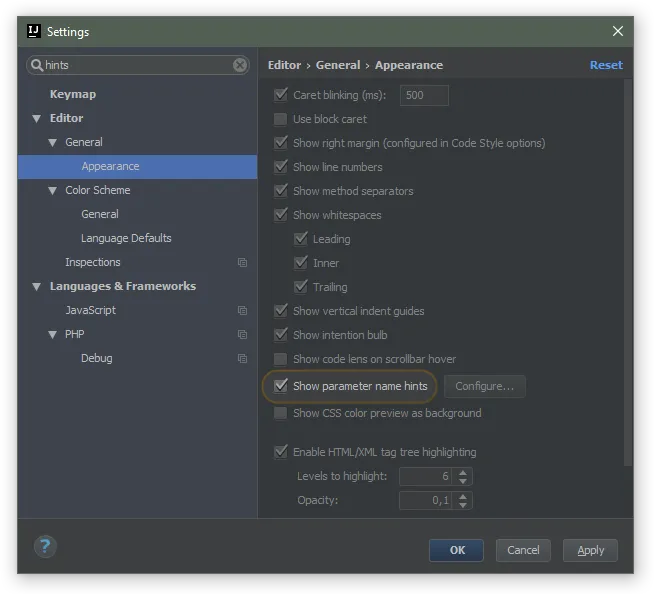
Task: Click the settings search field
Action: [138, 65]
